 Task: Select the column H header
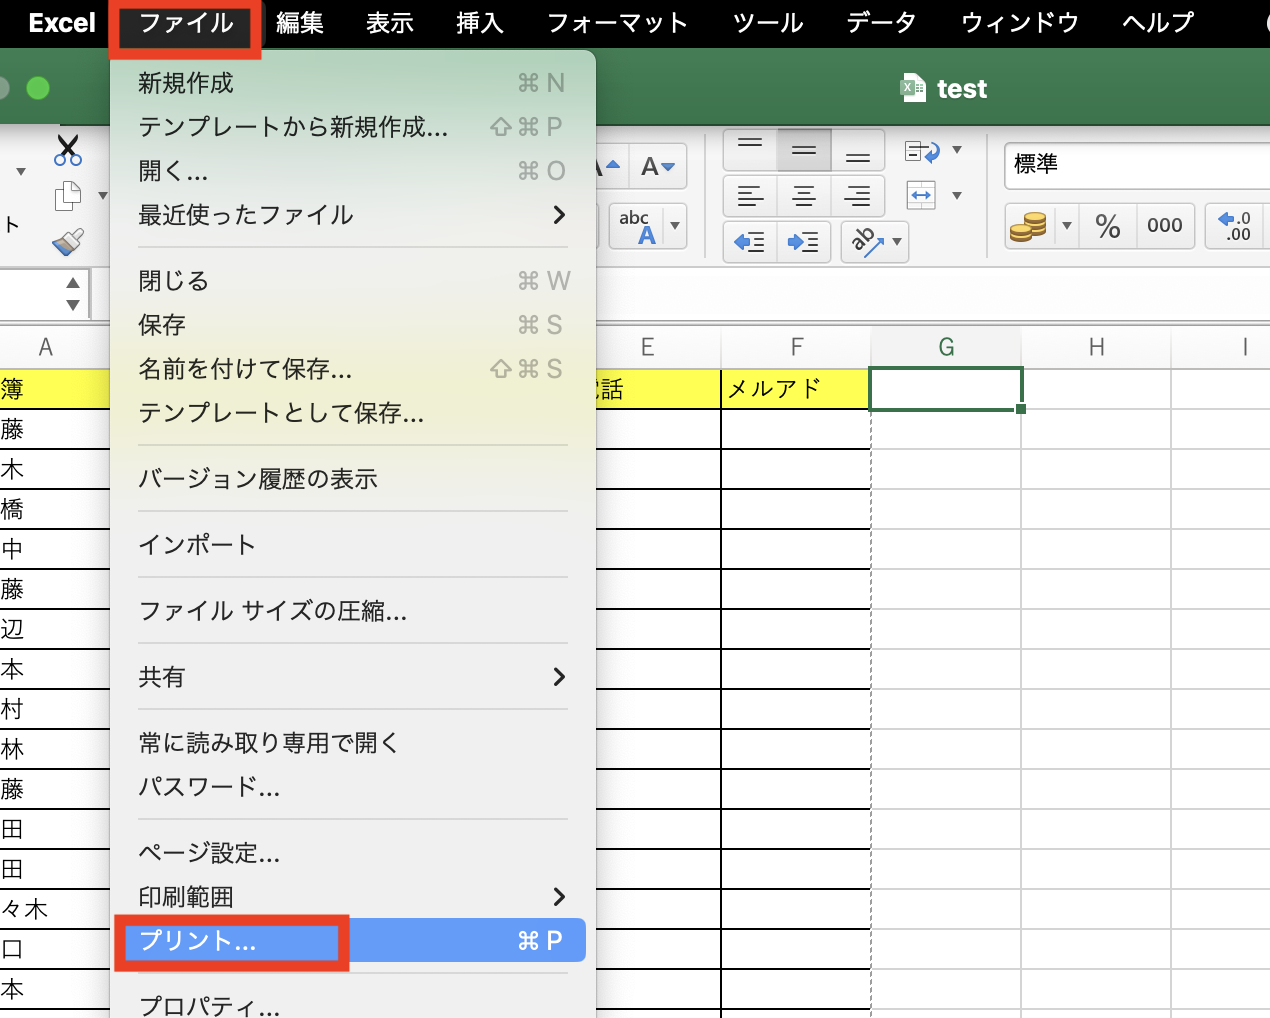(1096, 347)
